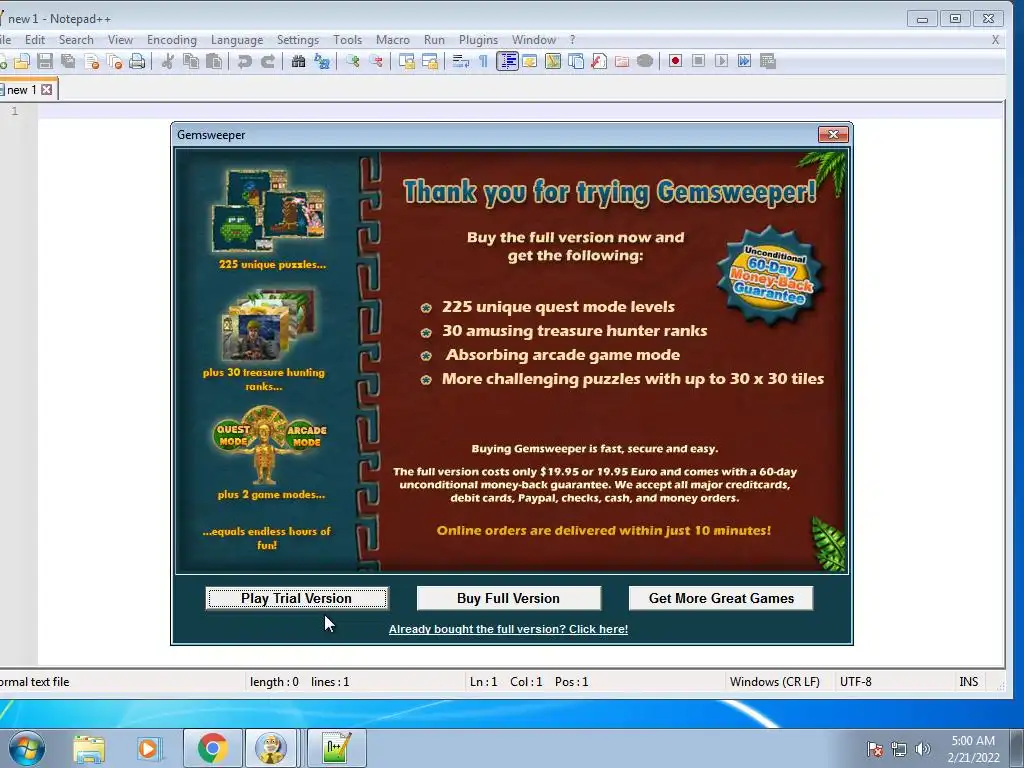Viewport: 1024px width, 768px height.
Task: Open Find with the binoculars icon
Action: click(298, 61)
